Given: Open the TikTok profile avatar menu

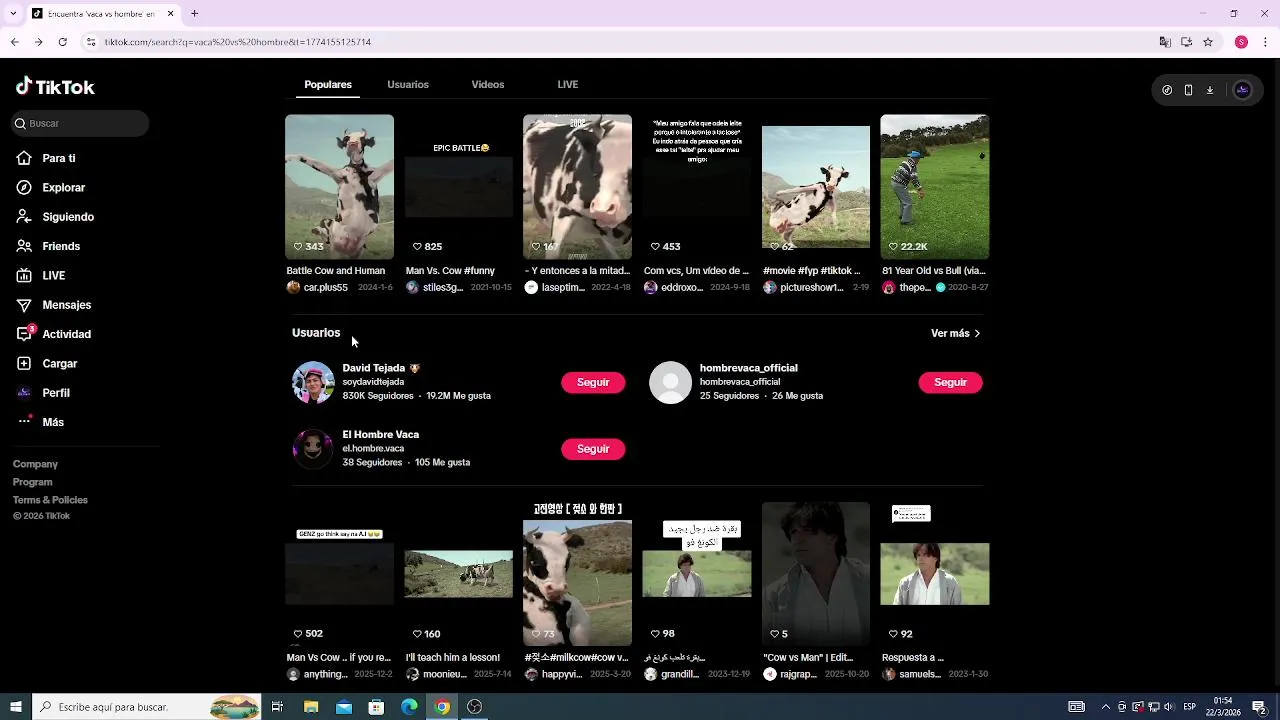Looking at the screenshot, I should tap(1242, 90).
